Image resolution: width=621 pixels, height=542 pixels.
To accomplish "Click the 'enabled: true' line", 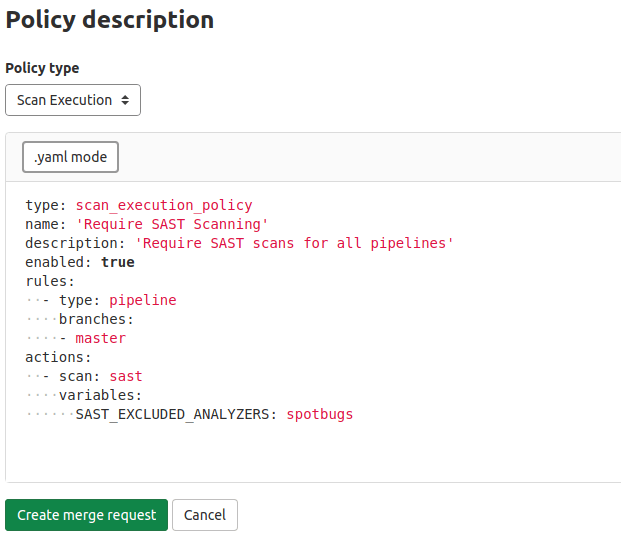I will coord(80,262).
